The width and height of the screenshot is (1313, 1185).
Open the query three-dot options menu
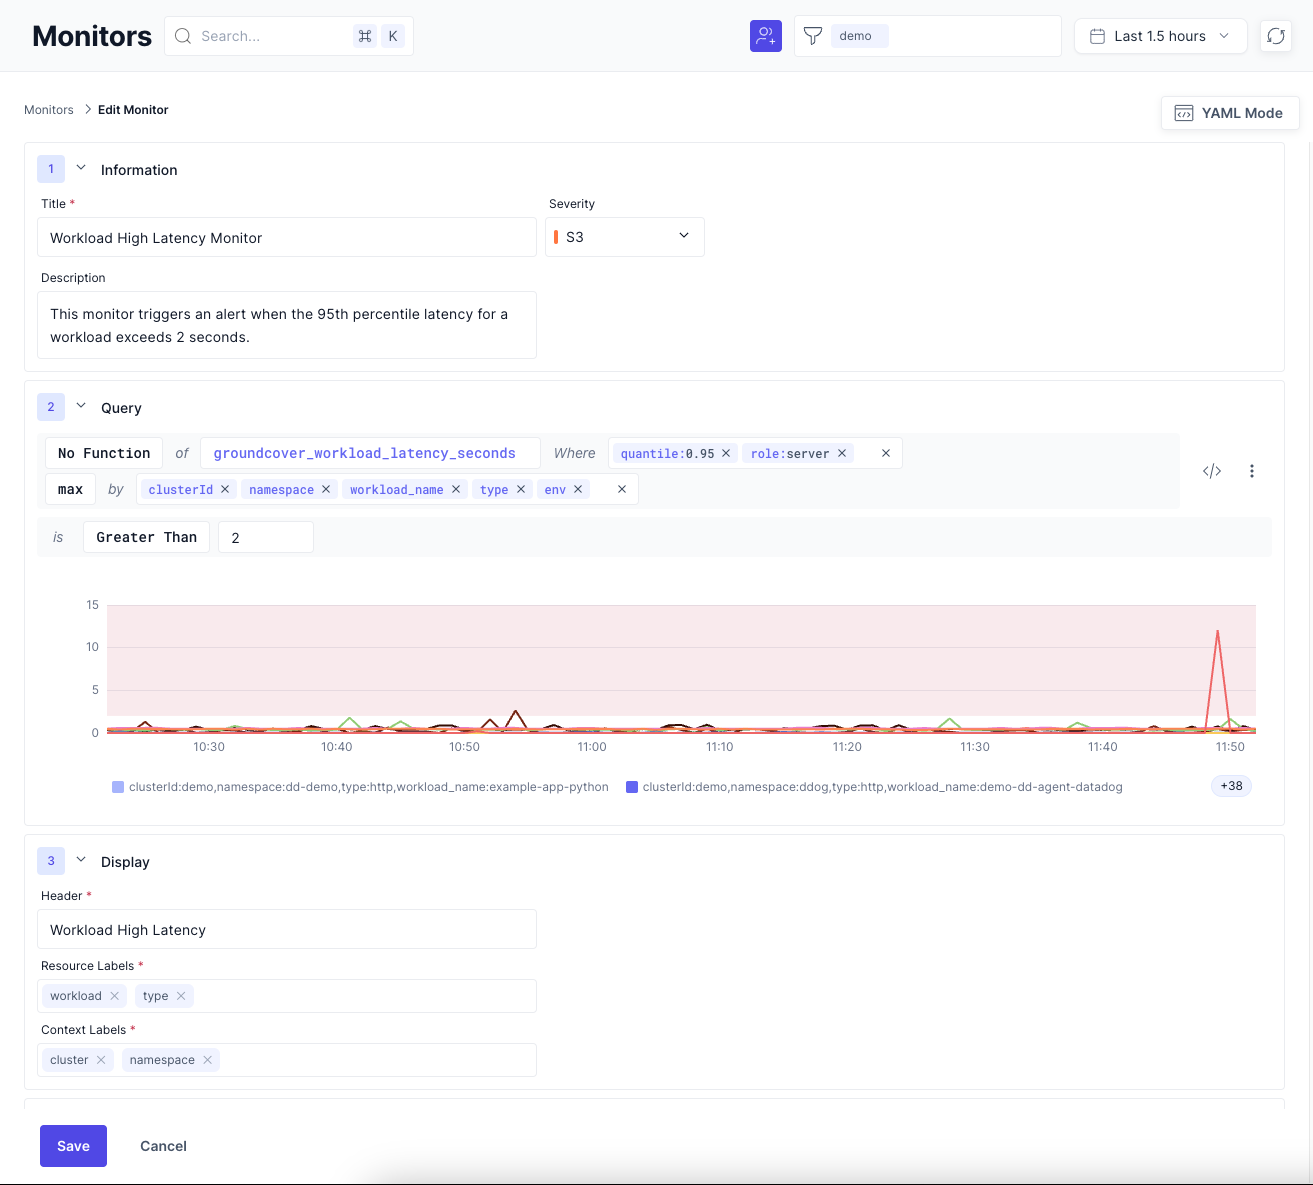click(x=1251, y=471)
